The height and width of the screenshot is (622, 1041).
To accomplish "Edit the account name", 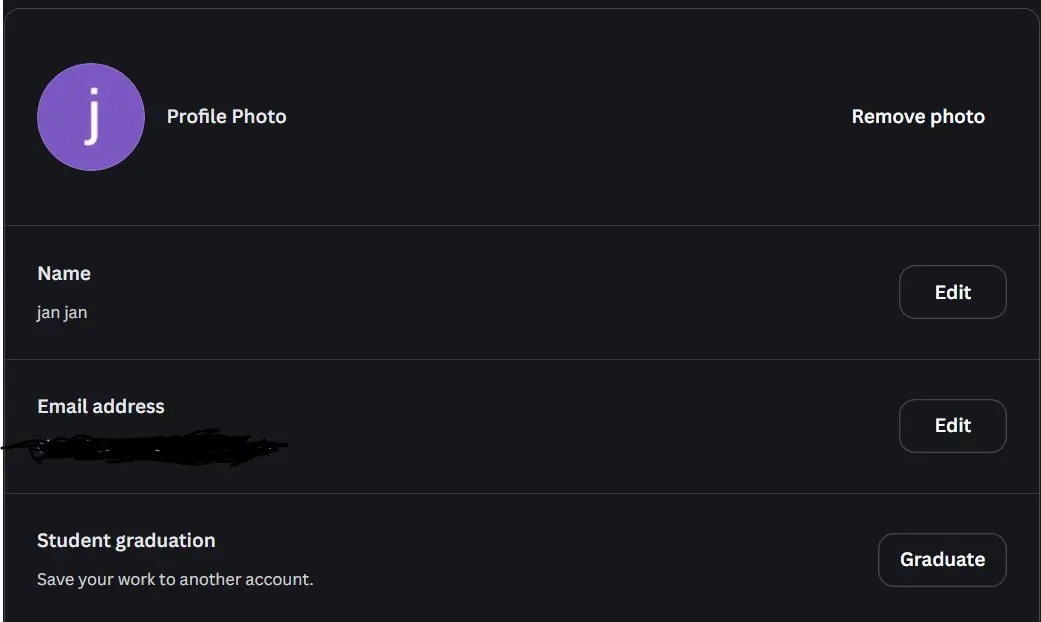I will (953, 292).
